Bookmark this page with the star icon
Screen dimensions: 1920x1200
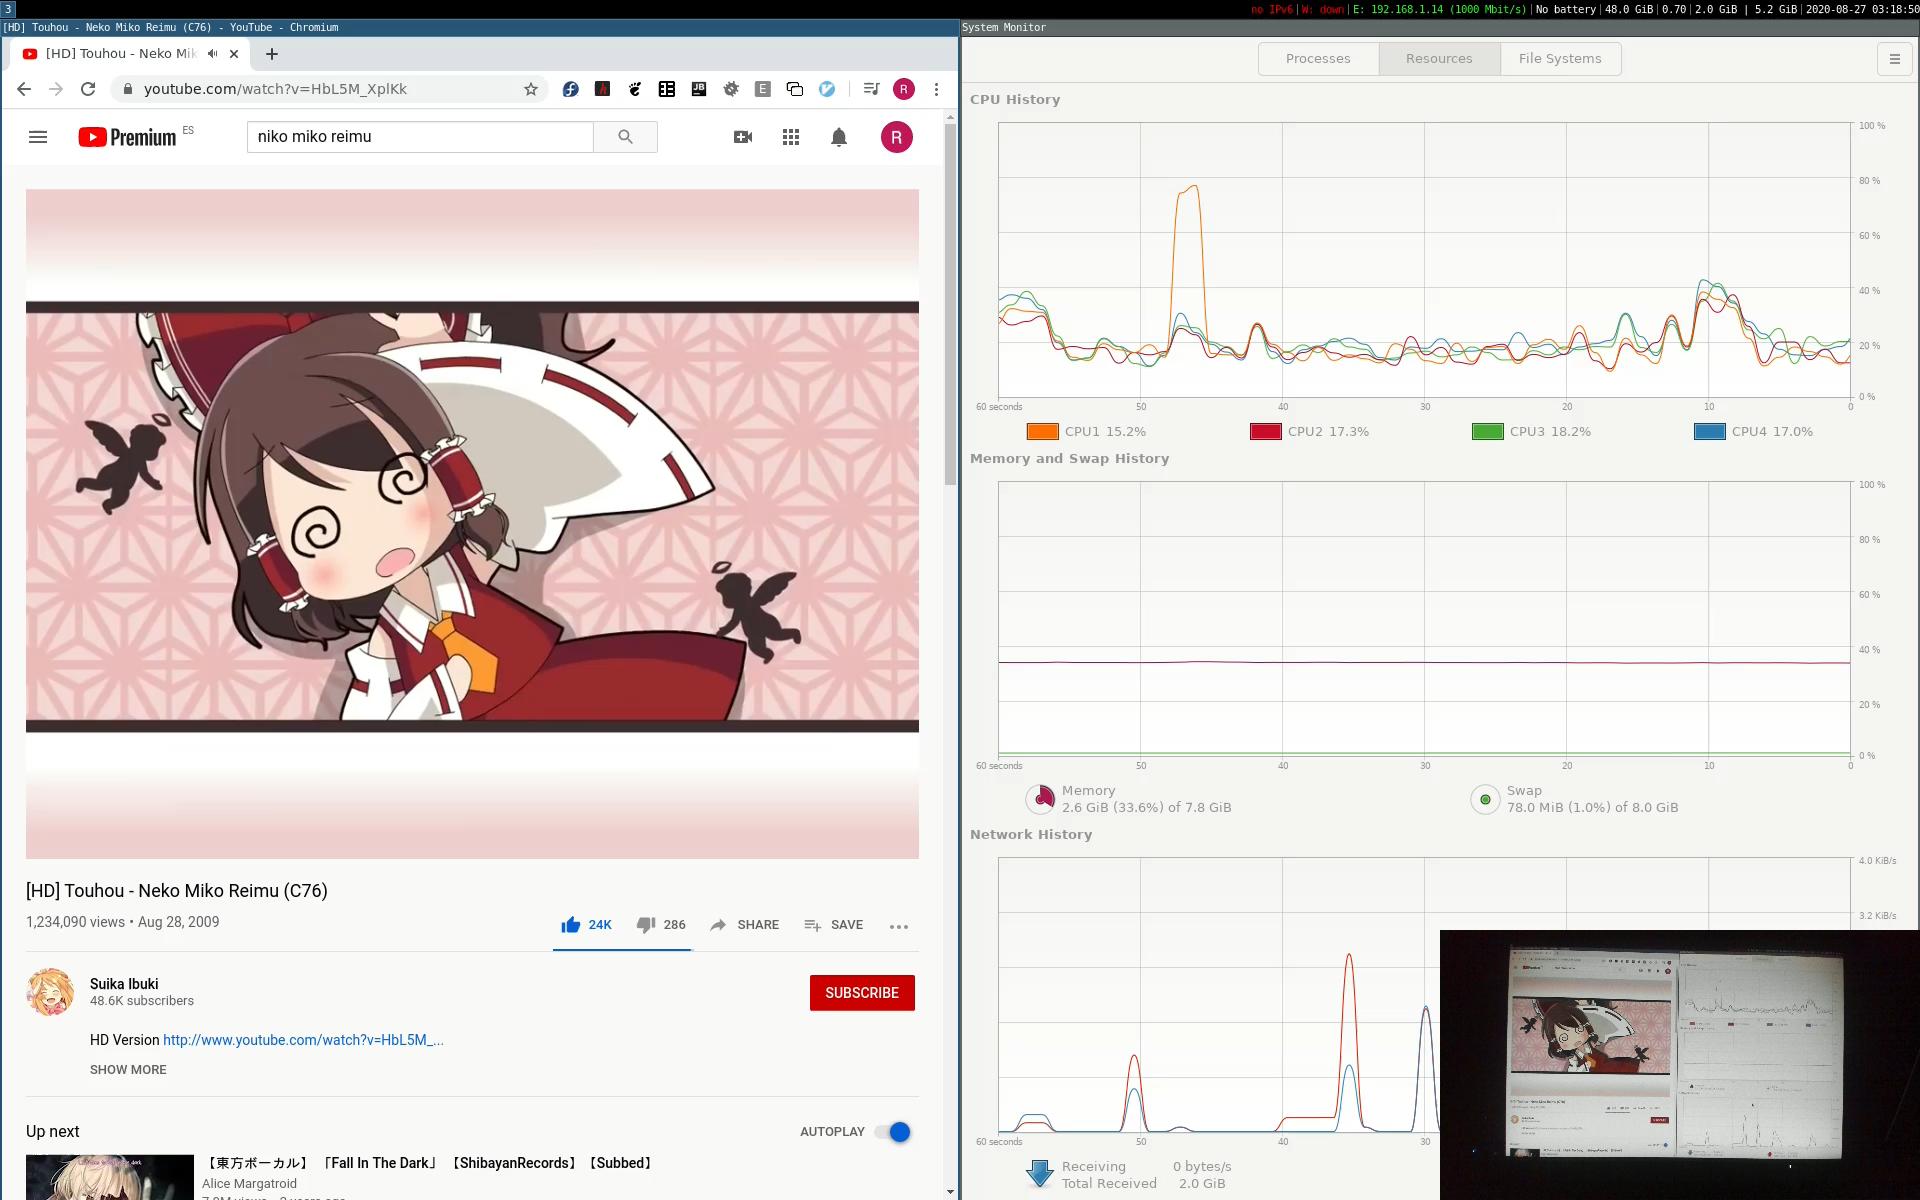pyautogui.click(x=531, y=89)
